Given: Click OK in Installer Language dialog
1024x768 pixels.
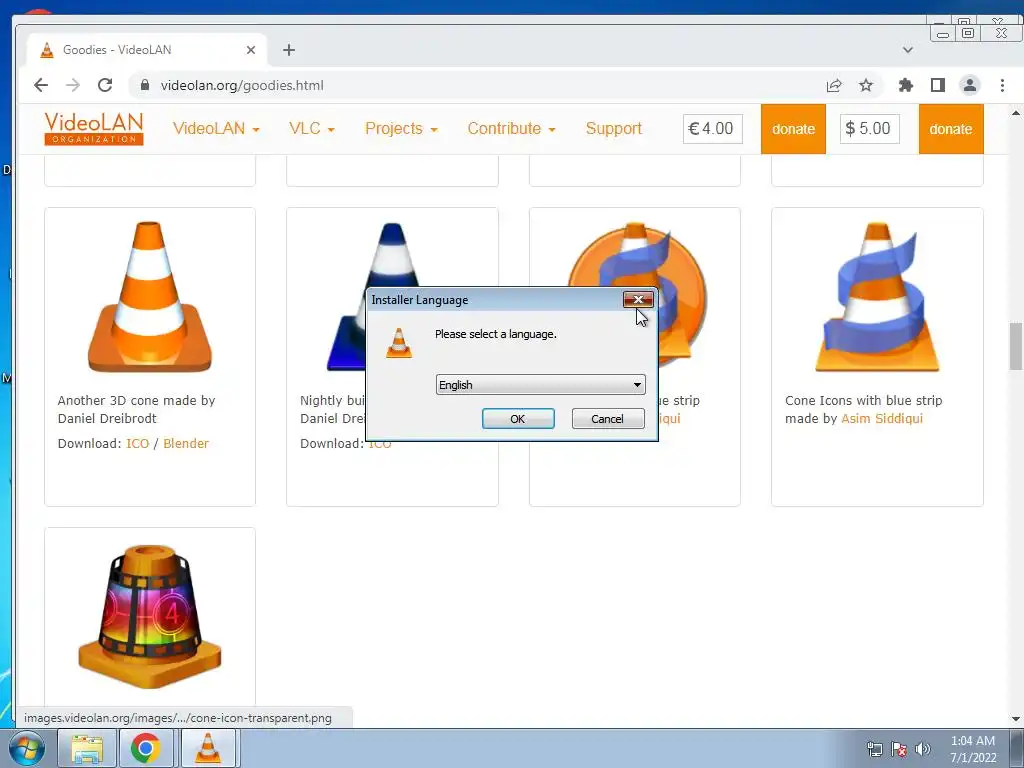Looking at the screenshot, I should point(518,419).
